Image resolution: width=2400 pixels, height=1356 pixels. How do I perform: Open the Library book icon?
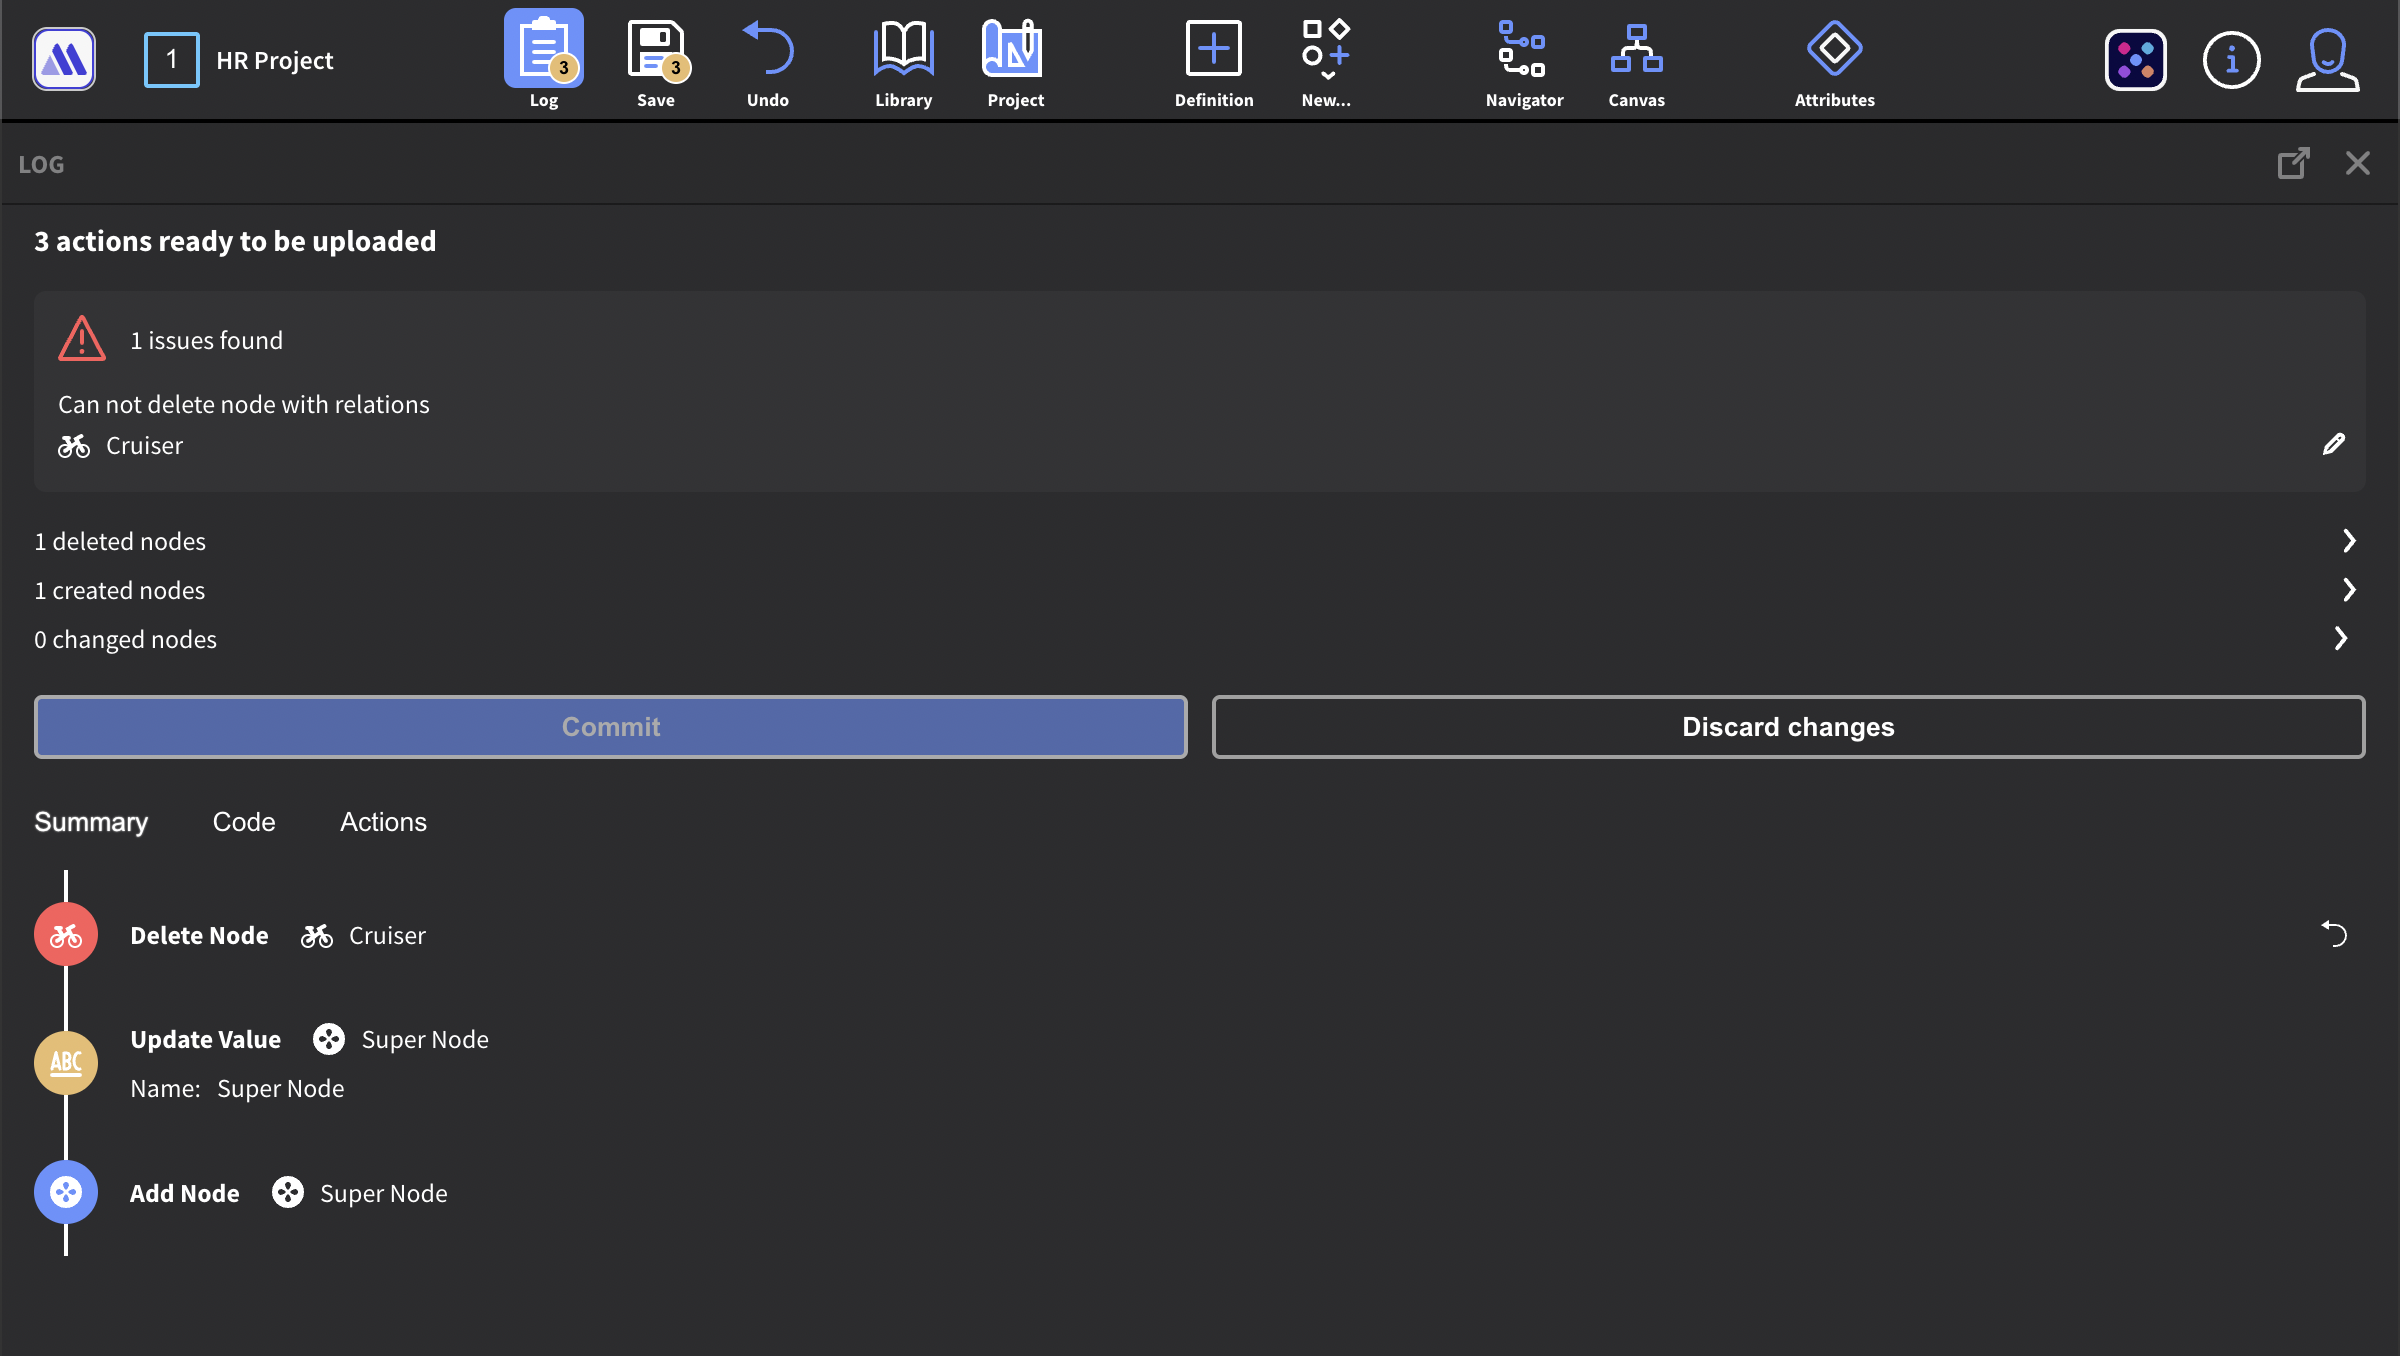point(903,50)
